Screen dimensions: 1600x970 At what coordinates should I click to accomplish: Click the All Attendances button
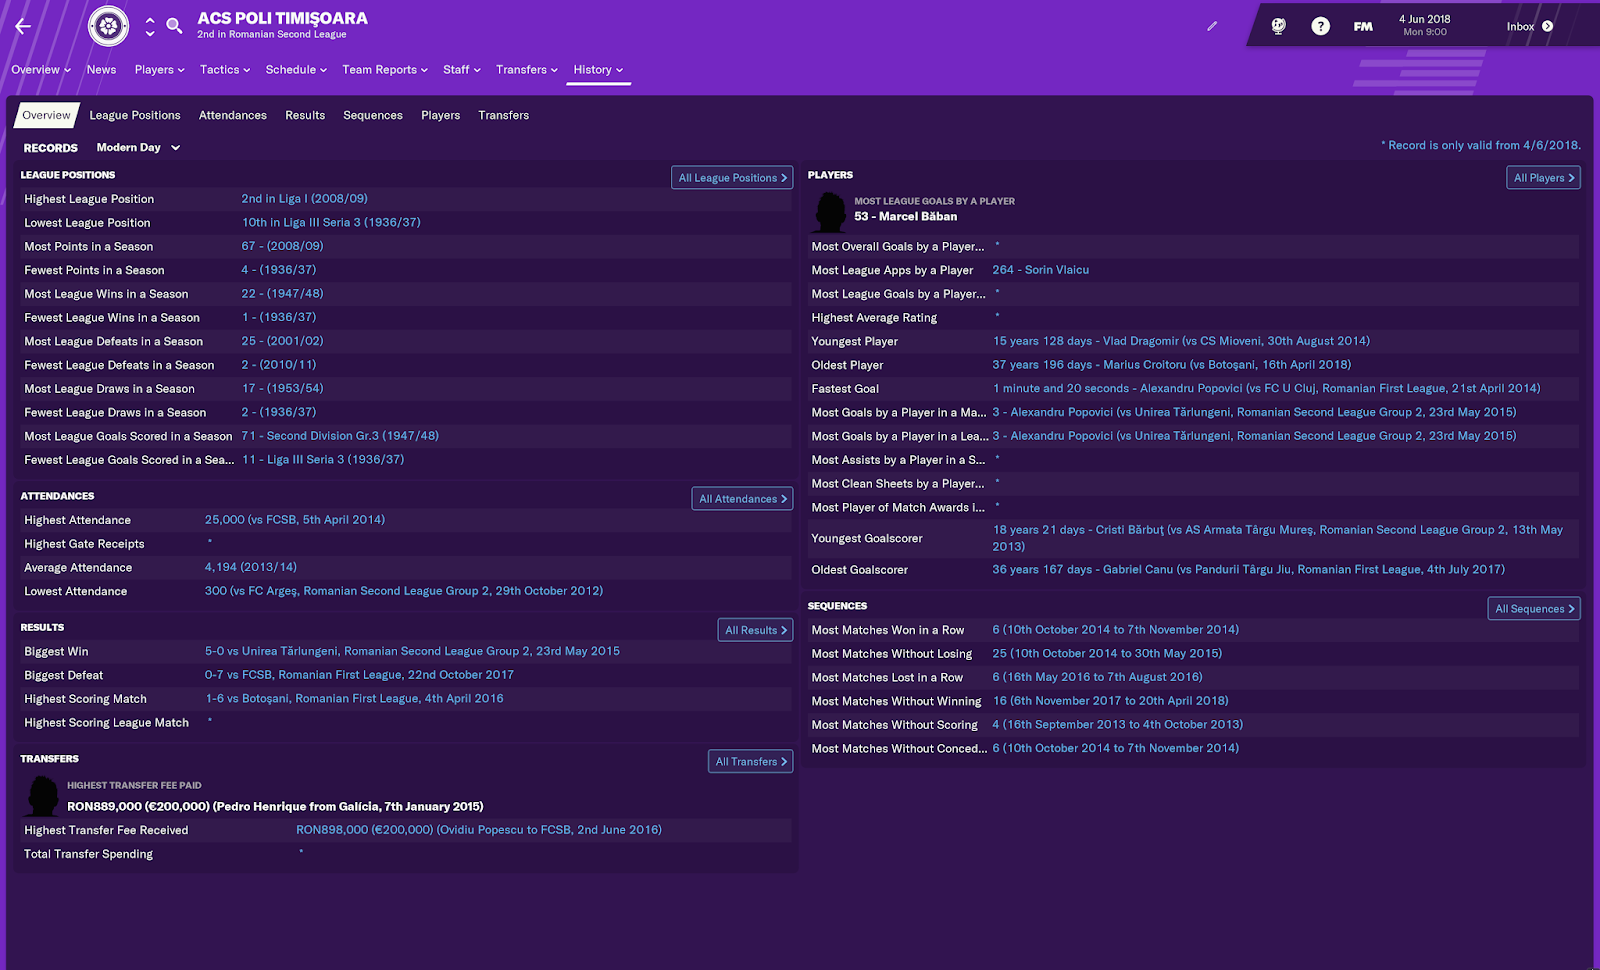tap(742, 498)
